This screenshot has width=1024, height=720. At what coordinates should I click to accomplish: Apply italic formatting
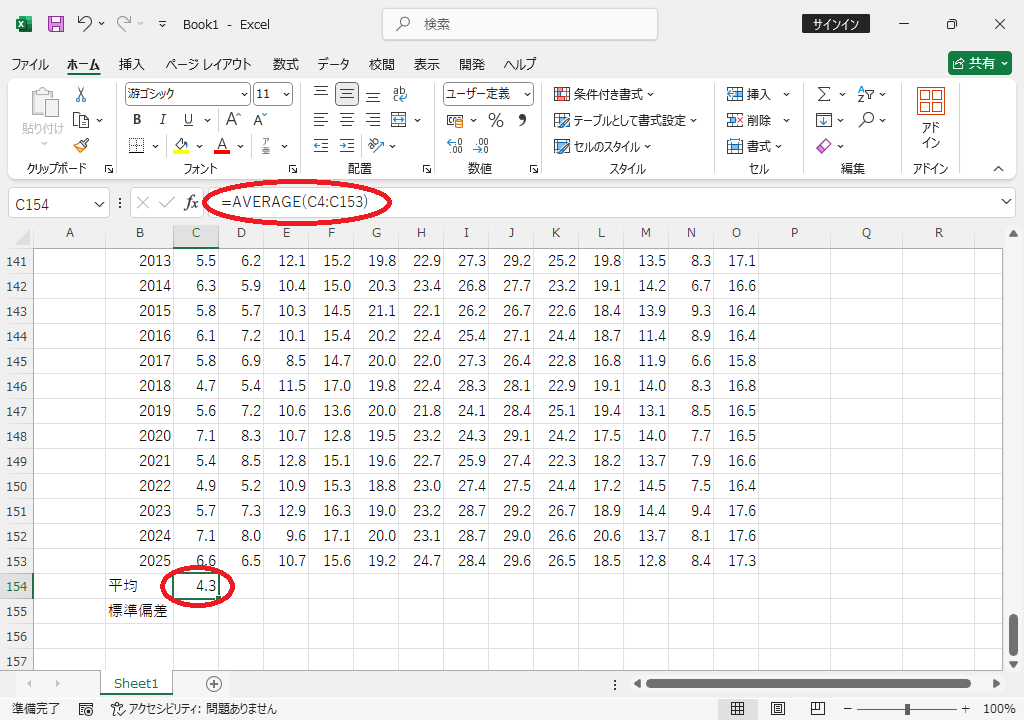click(x=162, y=120)
